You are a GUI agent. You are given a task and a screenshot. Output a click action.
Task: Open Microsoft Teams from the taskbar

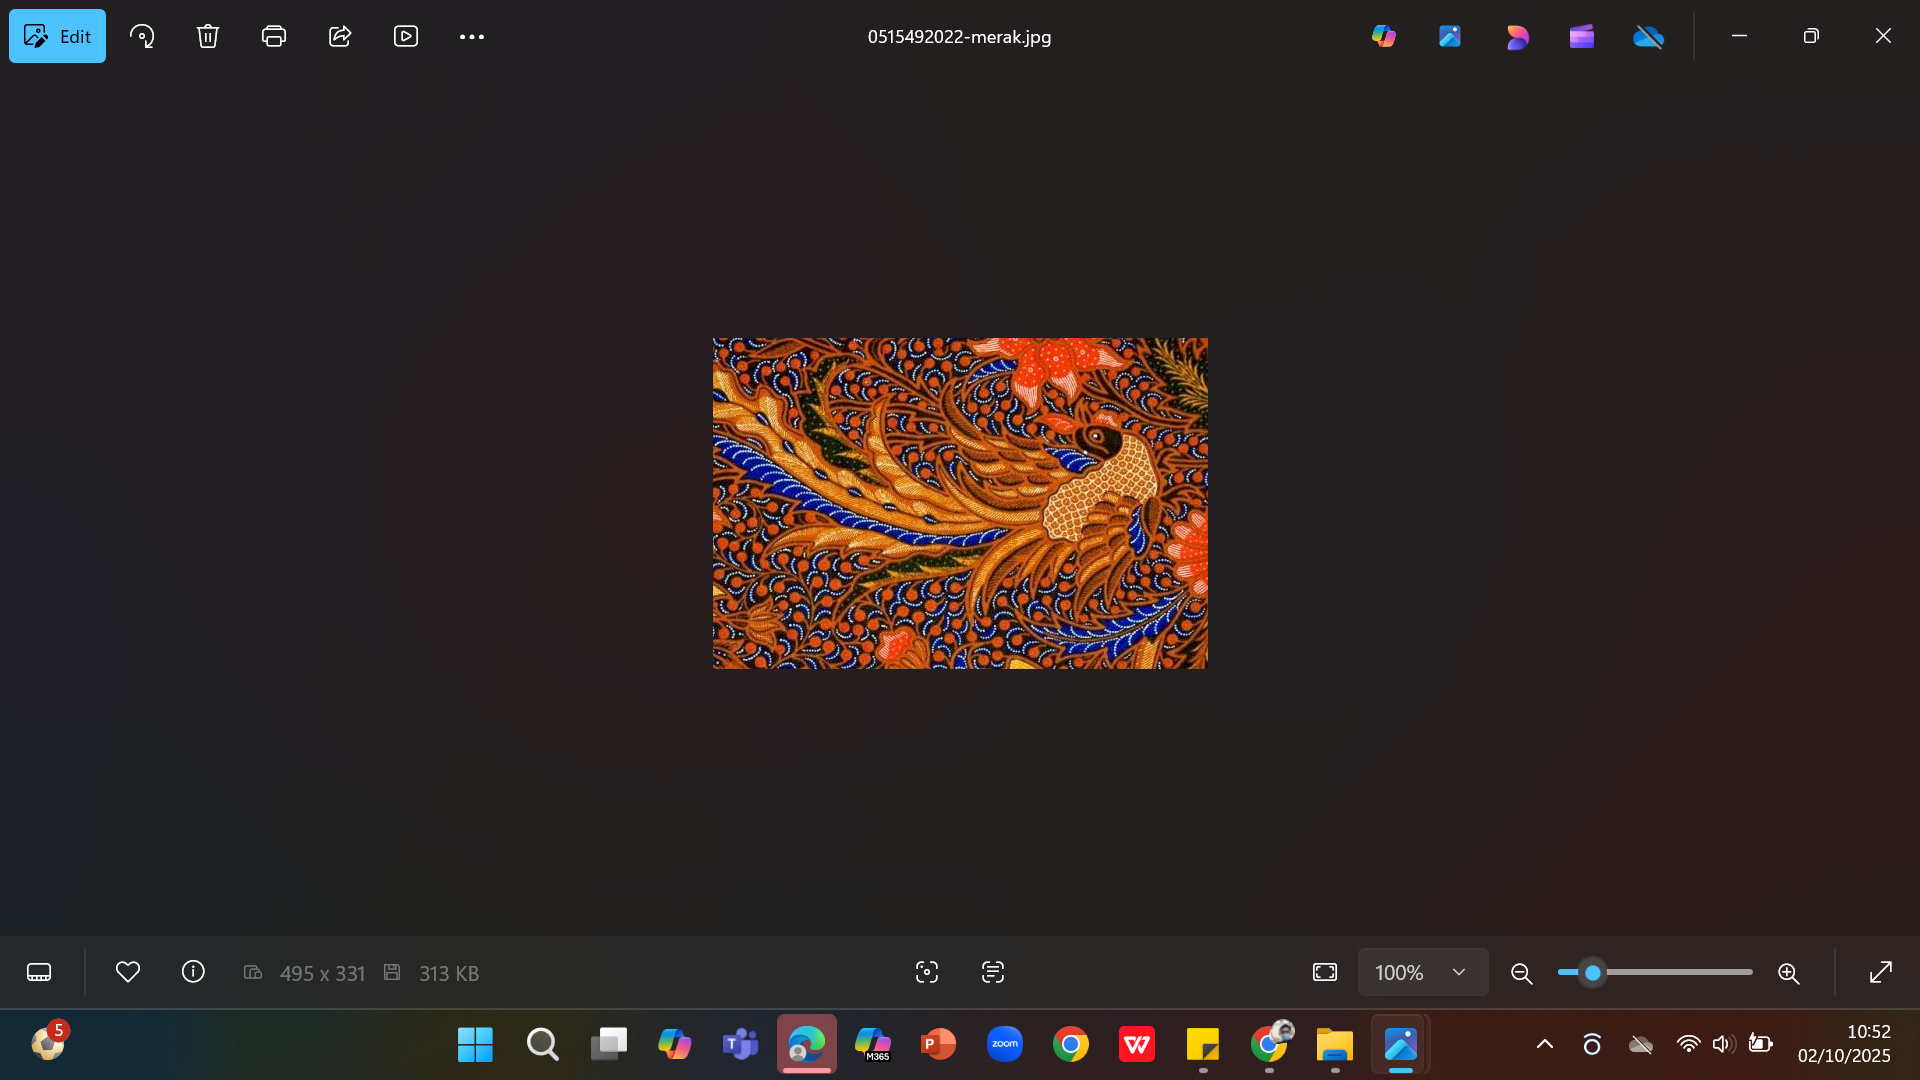740,1045
